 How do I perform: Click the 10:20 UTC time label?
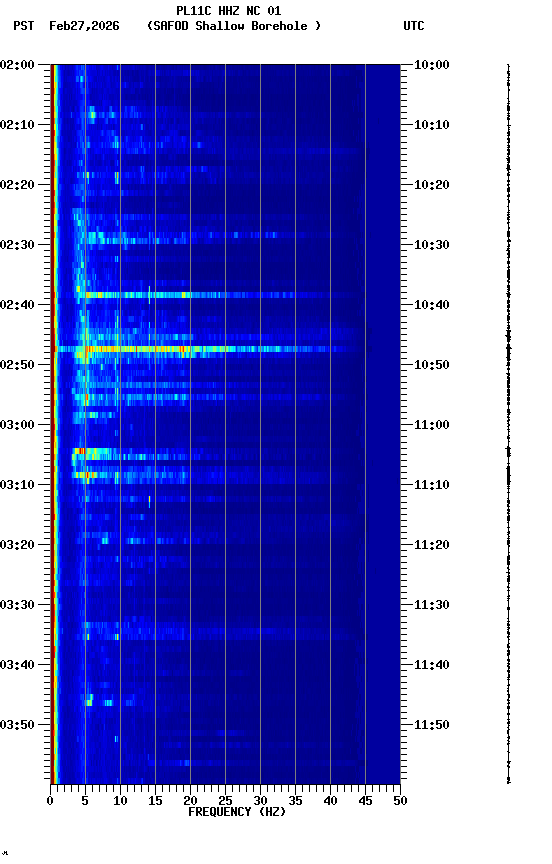432,185
